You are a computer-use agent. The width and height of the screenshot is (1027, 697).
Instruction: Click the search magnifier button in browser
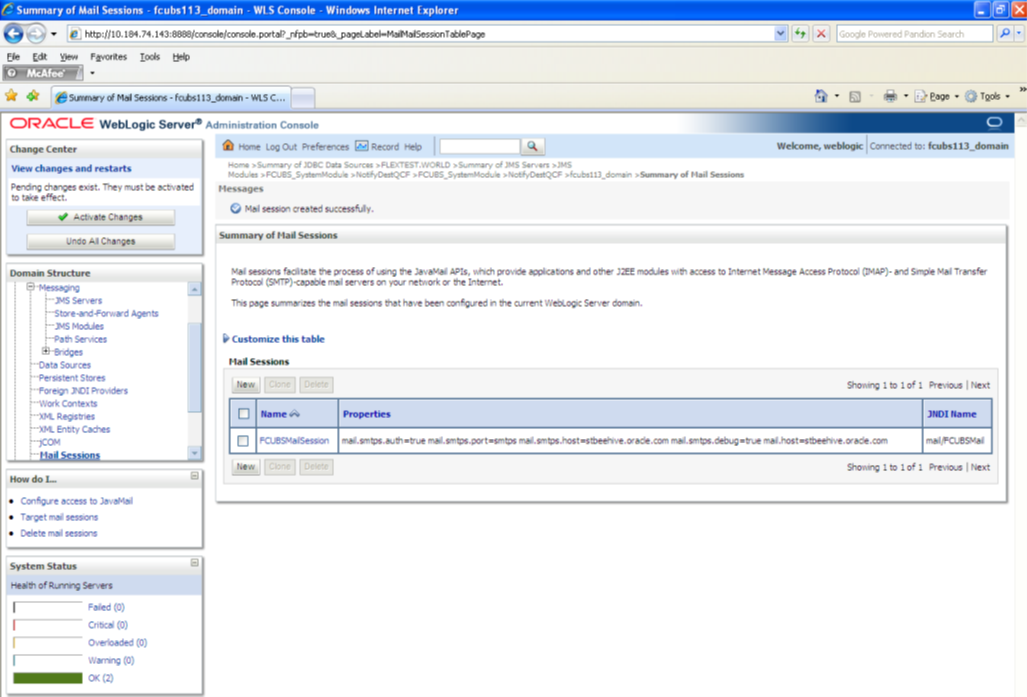click(x=1004, y=34)
